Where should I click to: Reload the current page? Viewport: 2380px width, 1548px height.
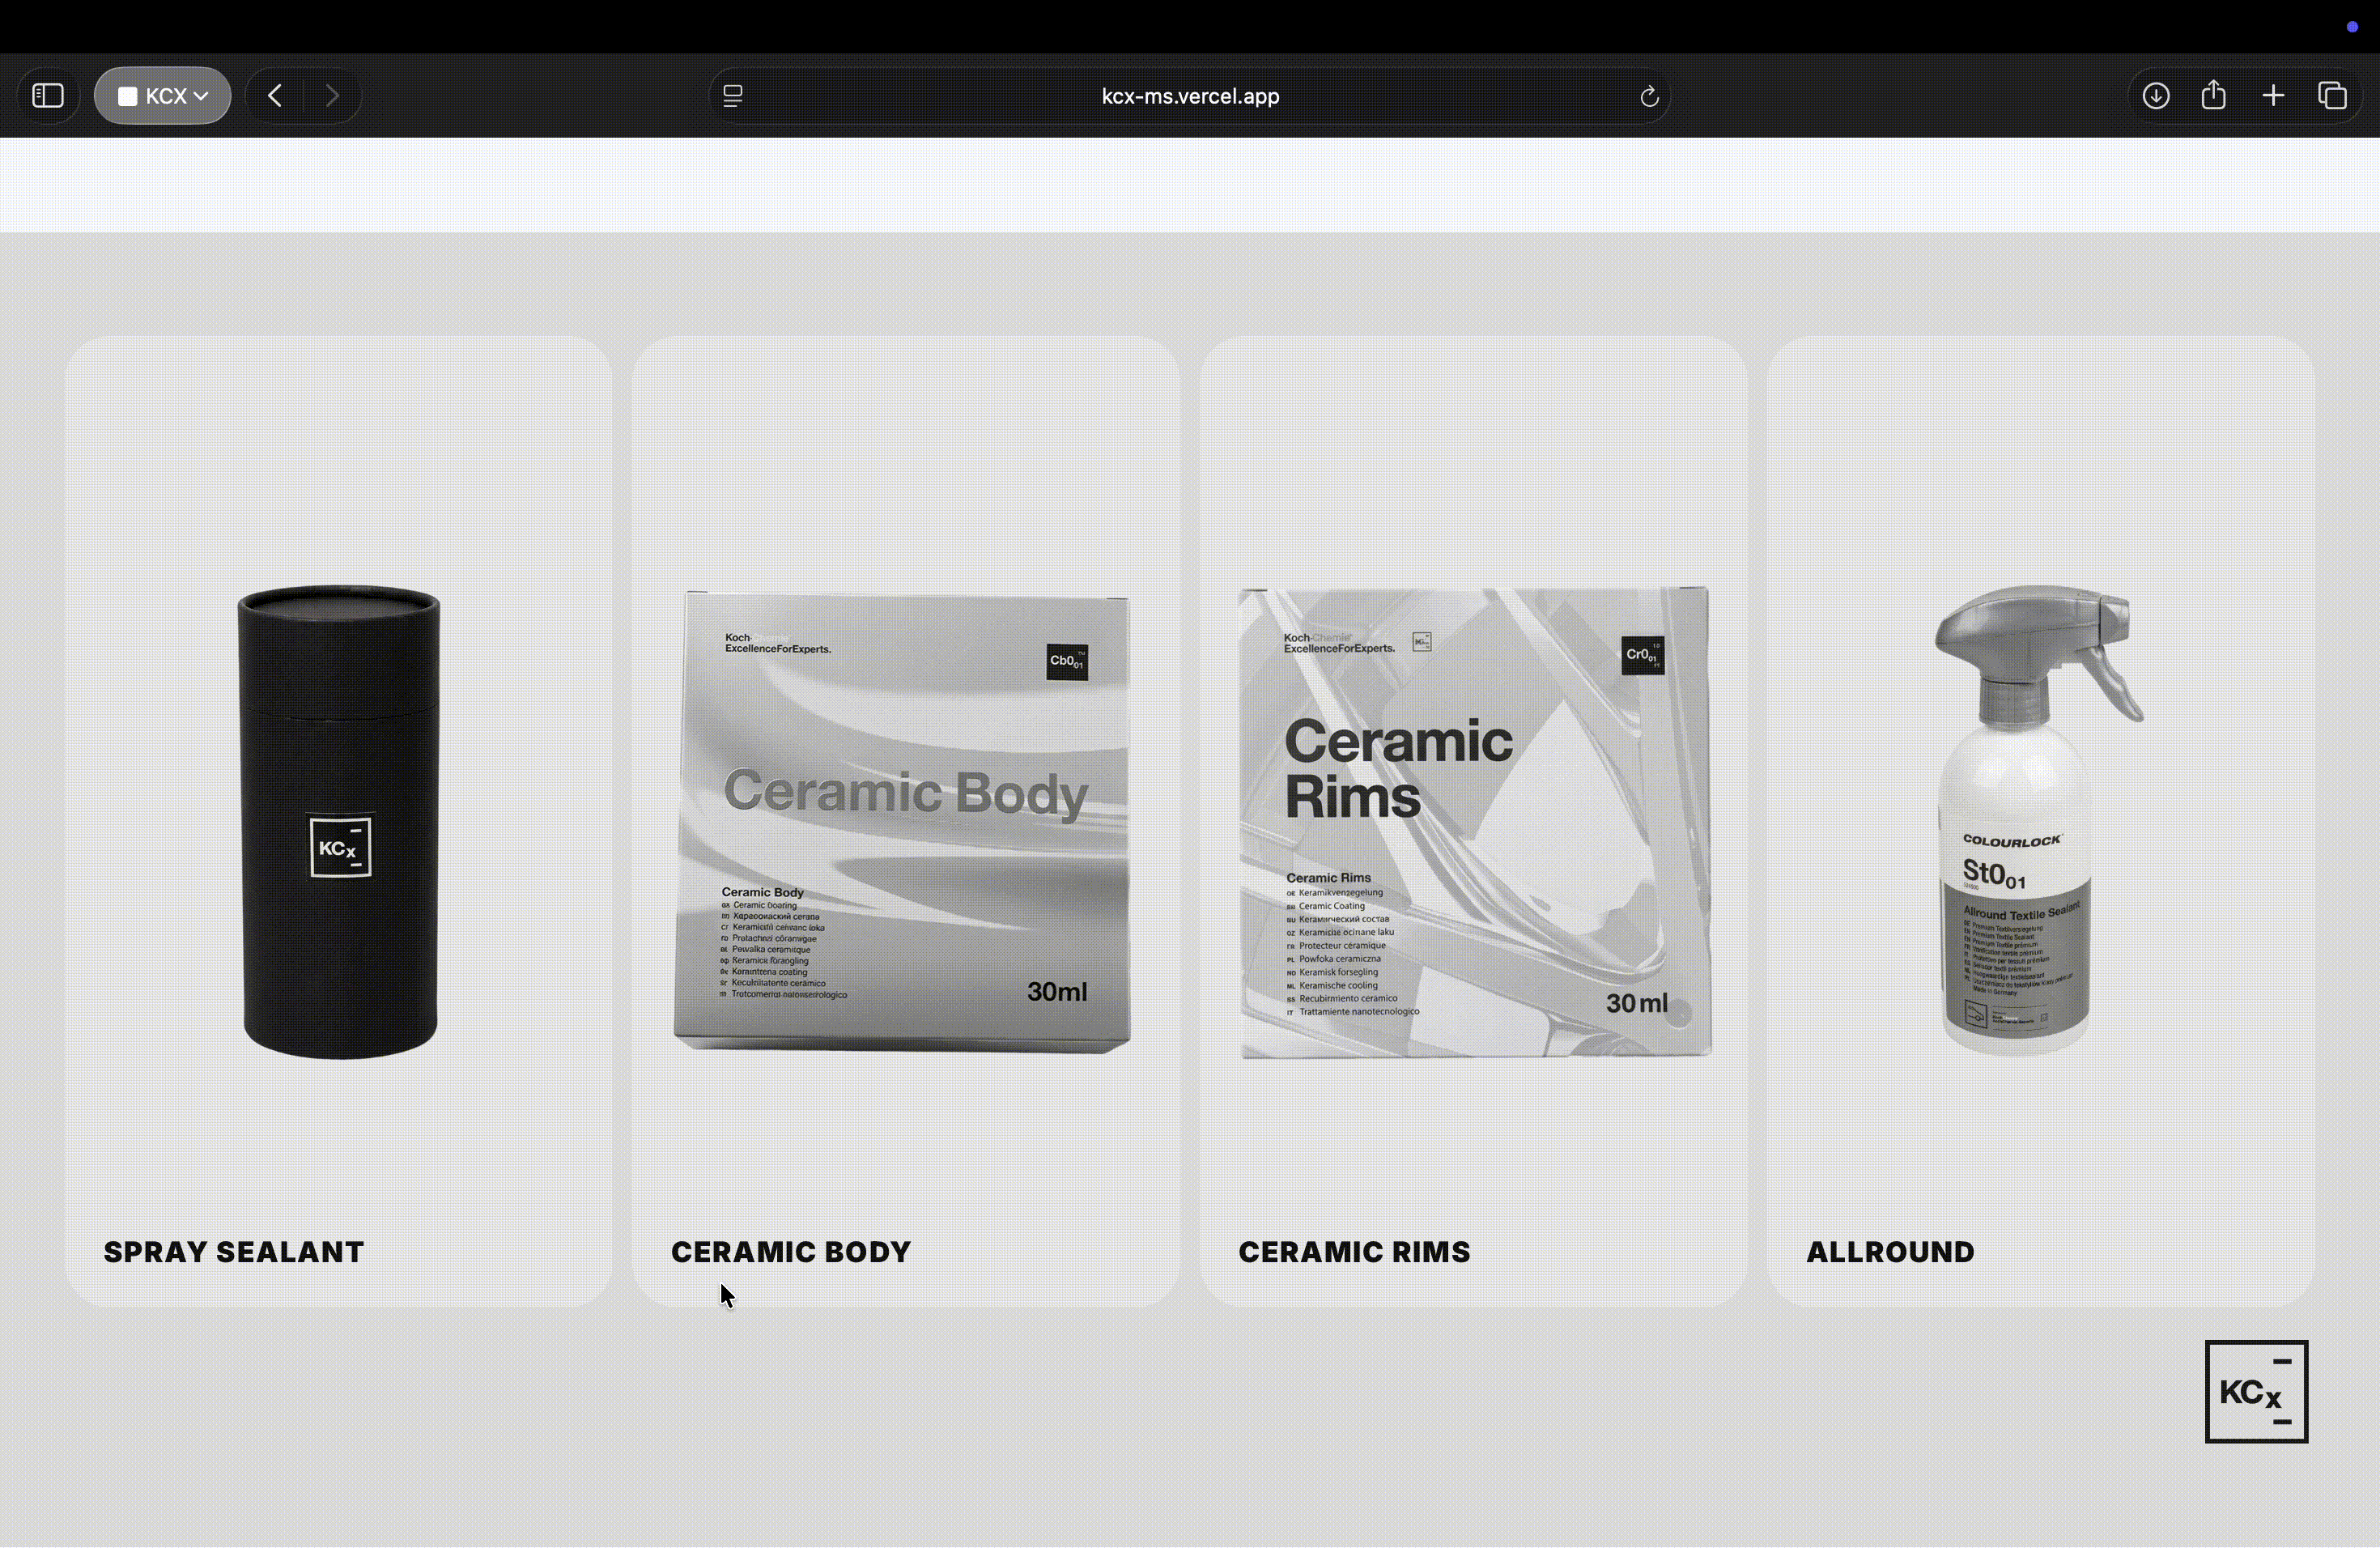click(x=1649, y=96)
